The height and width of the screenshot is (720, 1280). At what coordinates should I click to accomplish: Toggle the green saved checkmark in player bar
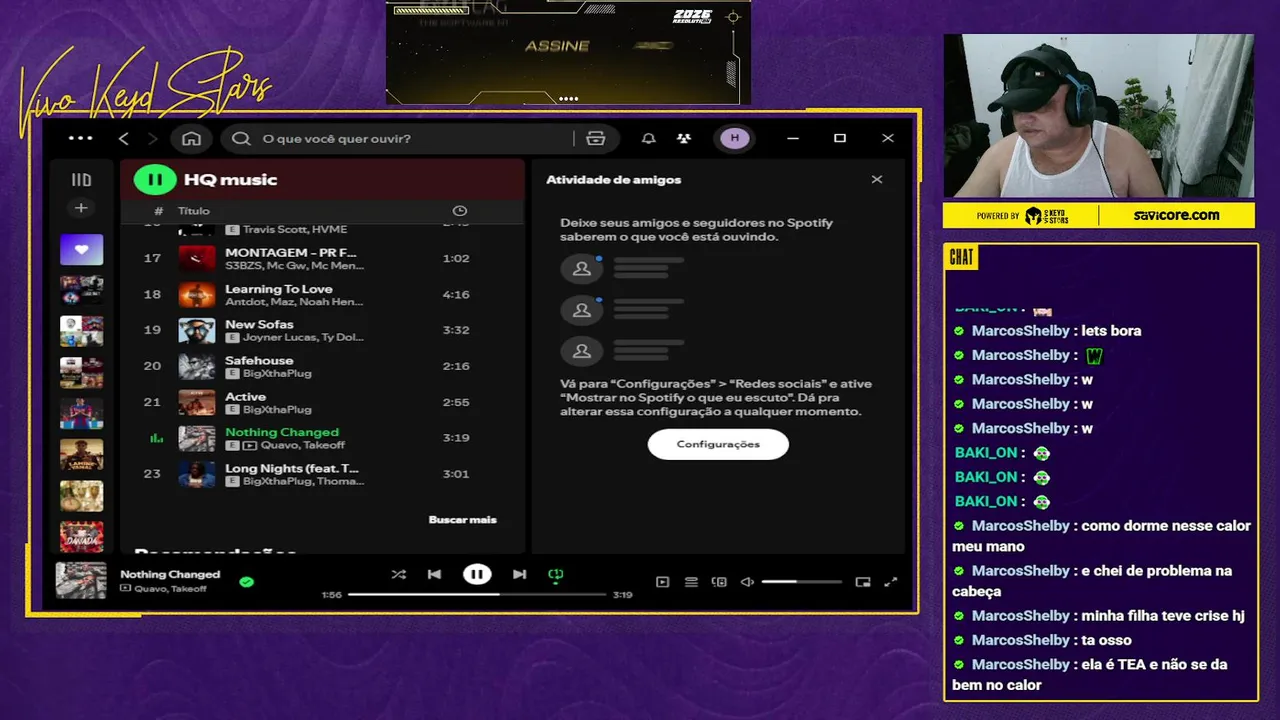click(x=247, y=581)
